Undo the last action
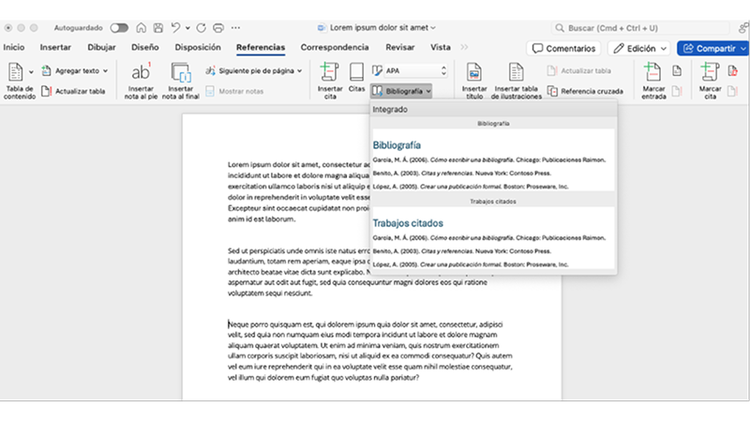750x422 pixels. point(176,28)
